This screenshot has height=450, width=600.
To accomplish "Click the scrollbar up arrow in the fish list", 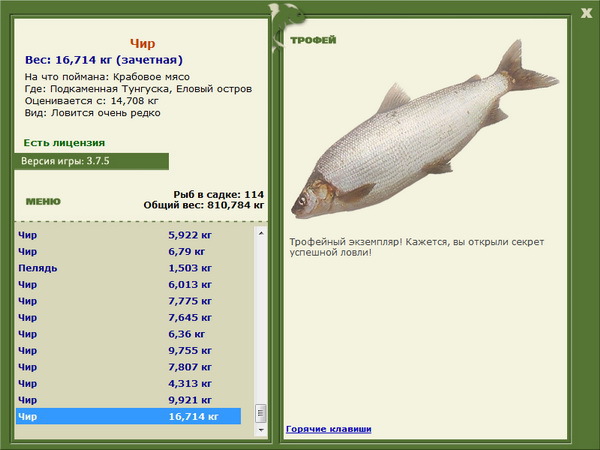I will (x=261, y=233).
